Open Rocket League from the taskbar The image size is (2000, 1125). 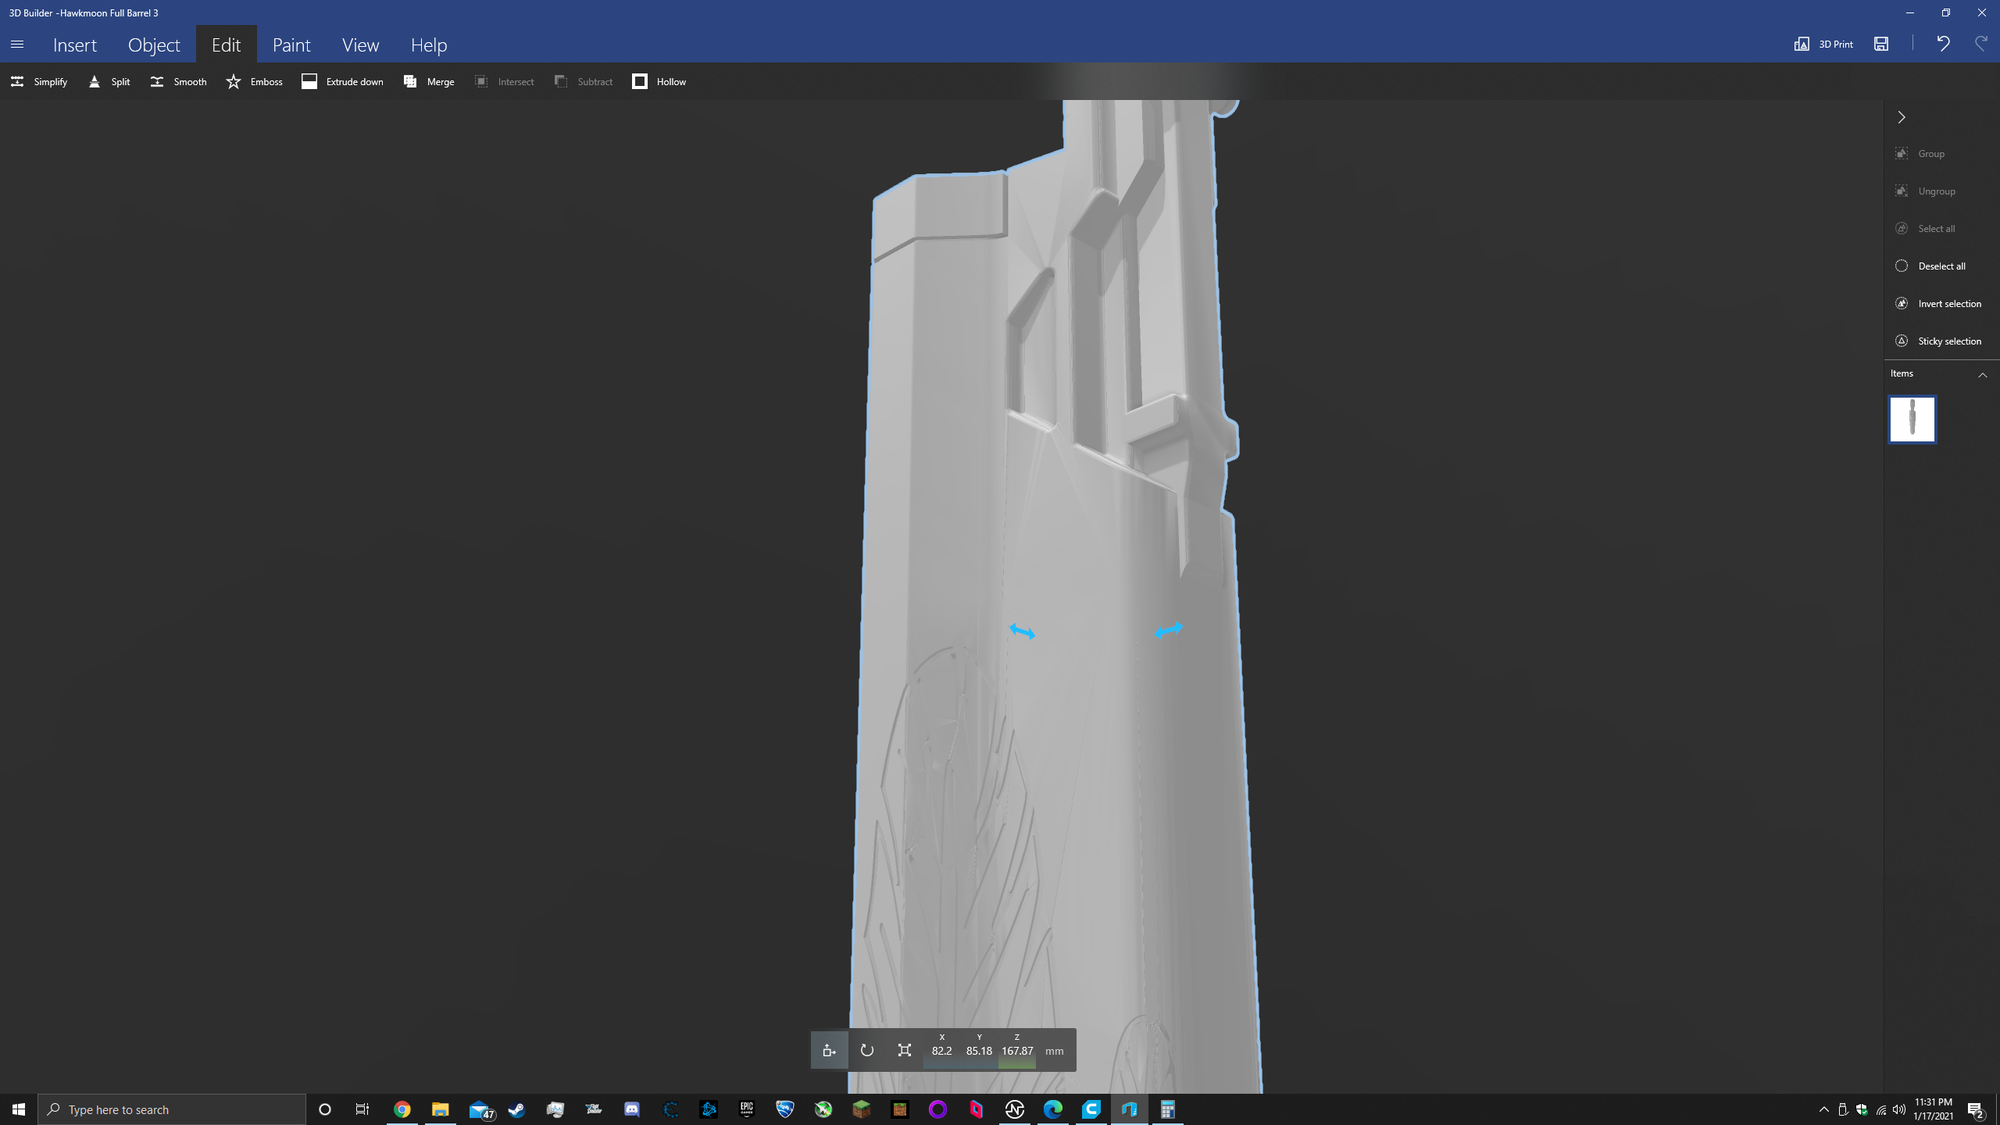tap(785, 1109)
